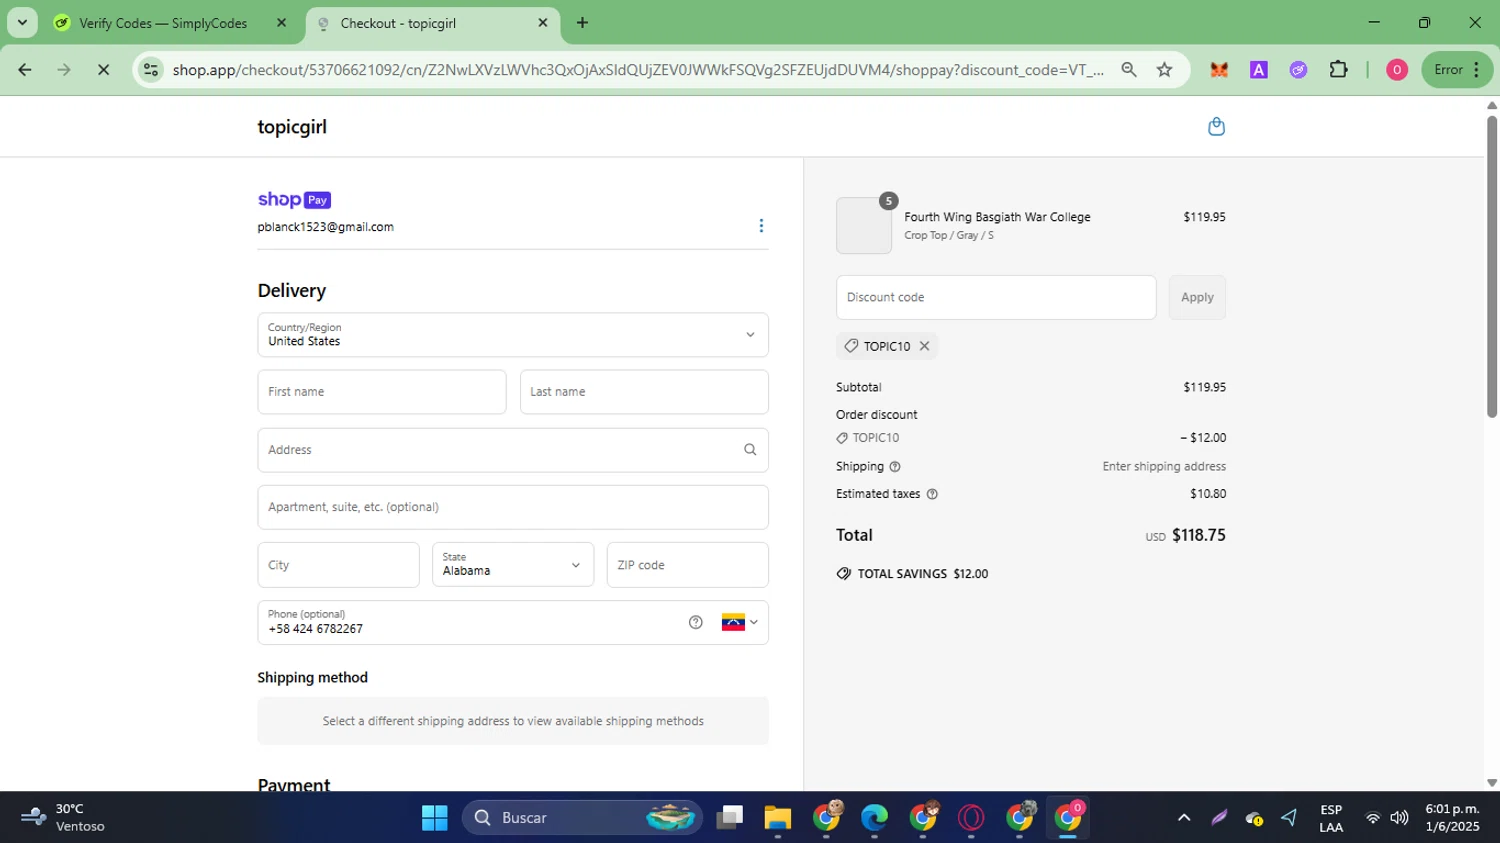The width and height of the screenshot is (1500, 843).
Task: Close the Checkout topicgirl tab
Action: 543,23
